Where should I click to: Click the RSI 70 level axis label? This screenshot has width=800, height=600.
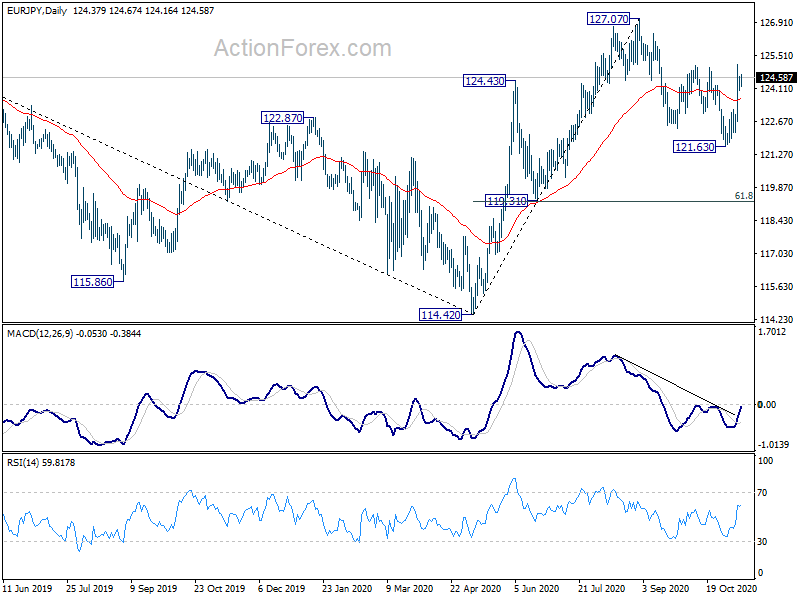(762, 493)
